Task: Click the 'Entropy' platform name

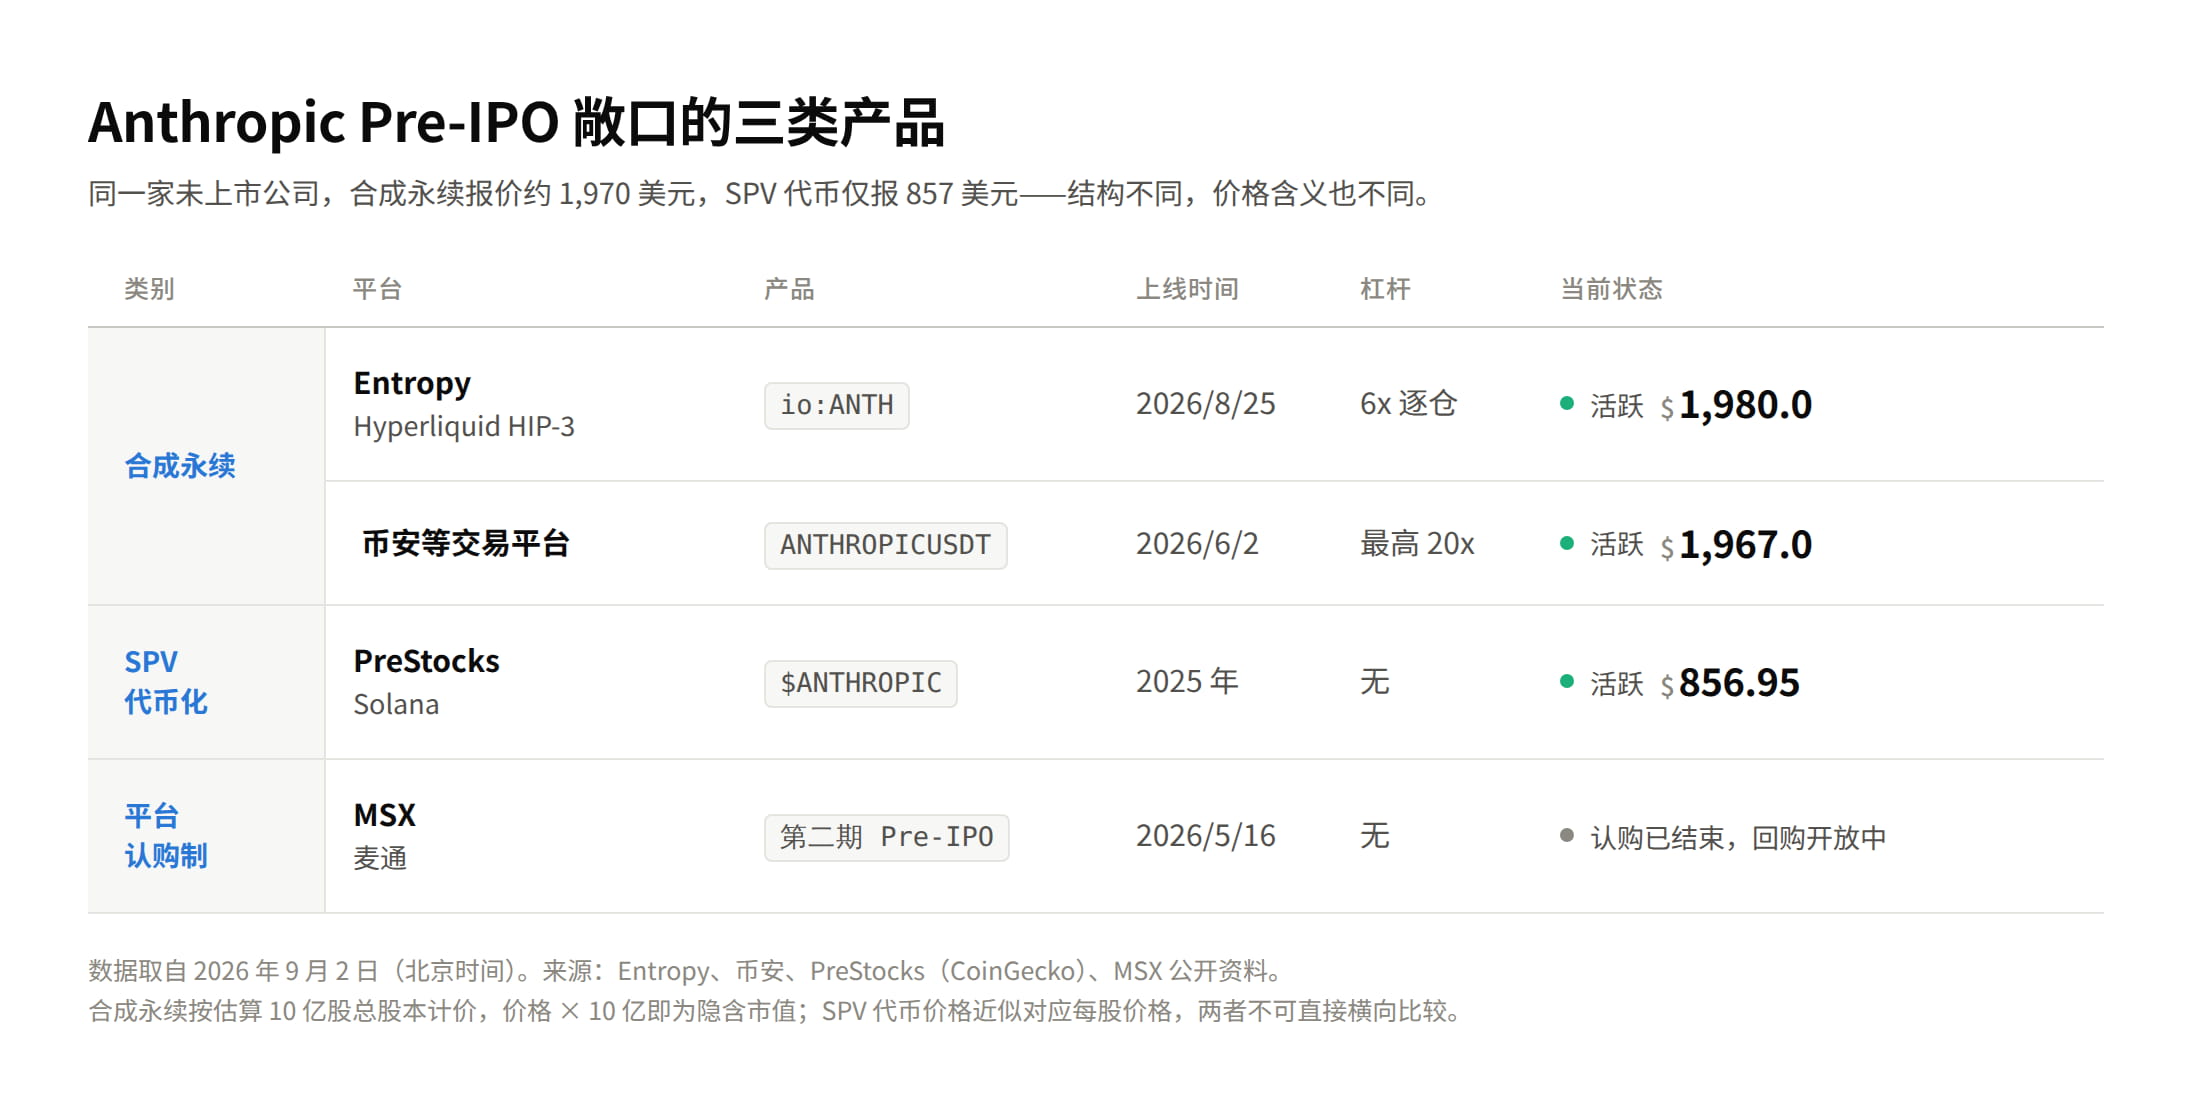Action: (412, 383)
